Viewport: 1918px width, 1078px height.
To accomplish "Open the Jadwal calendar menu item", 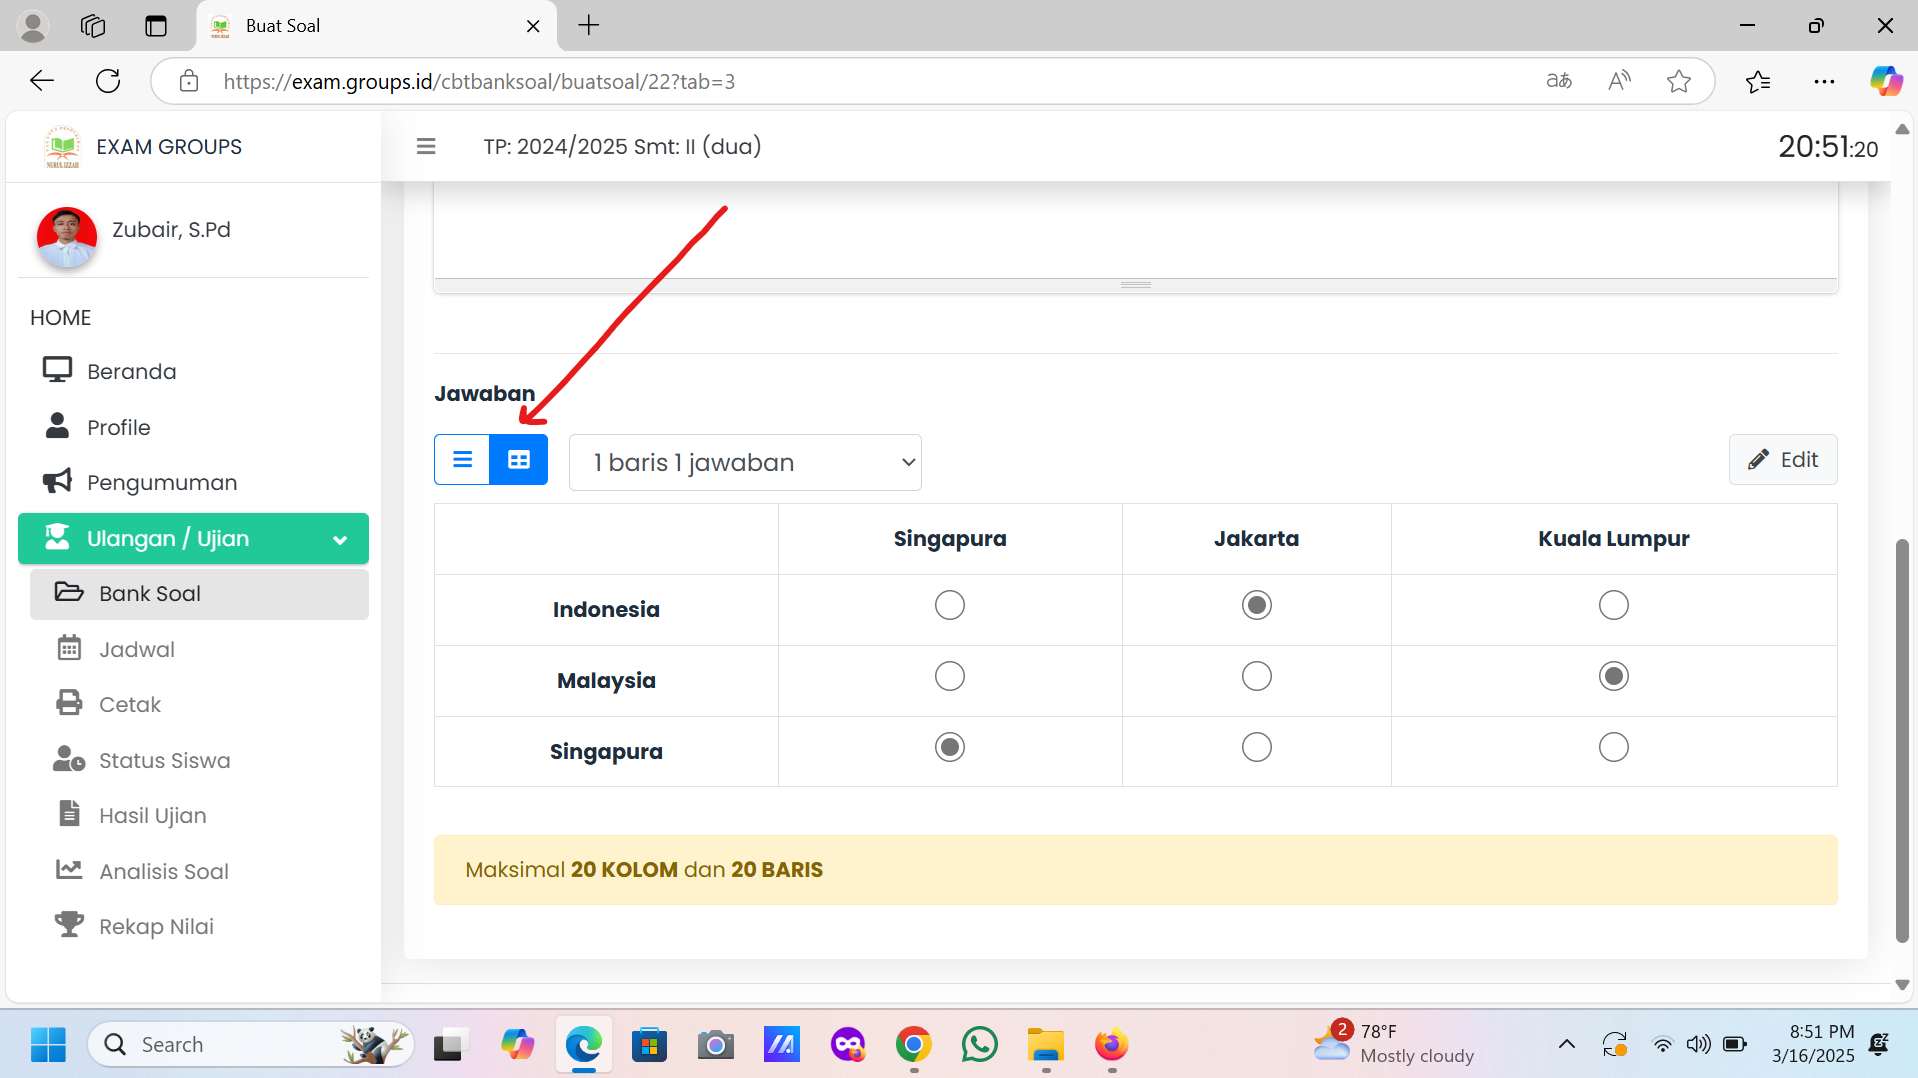I will [136, 650].
